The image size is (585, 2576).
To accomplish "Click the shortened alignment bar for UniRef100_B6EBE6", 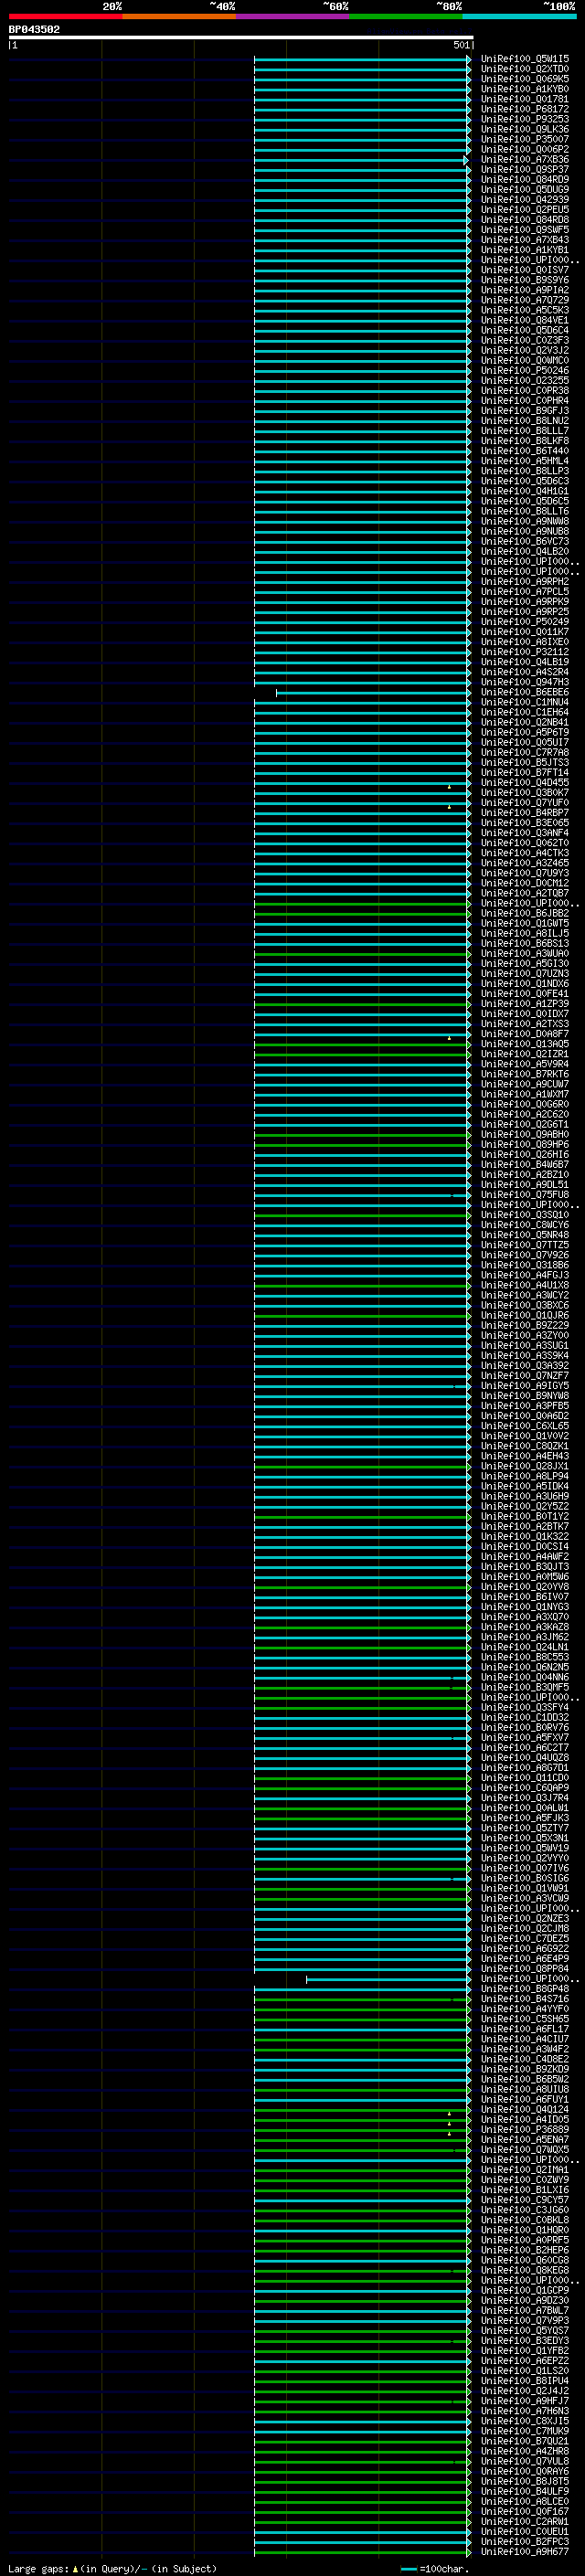I will pyautogui.click(x=372, y=692).
